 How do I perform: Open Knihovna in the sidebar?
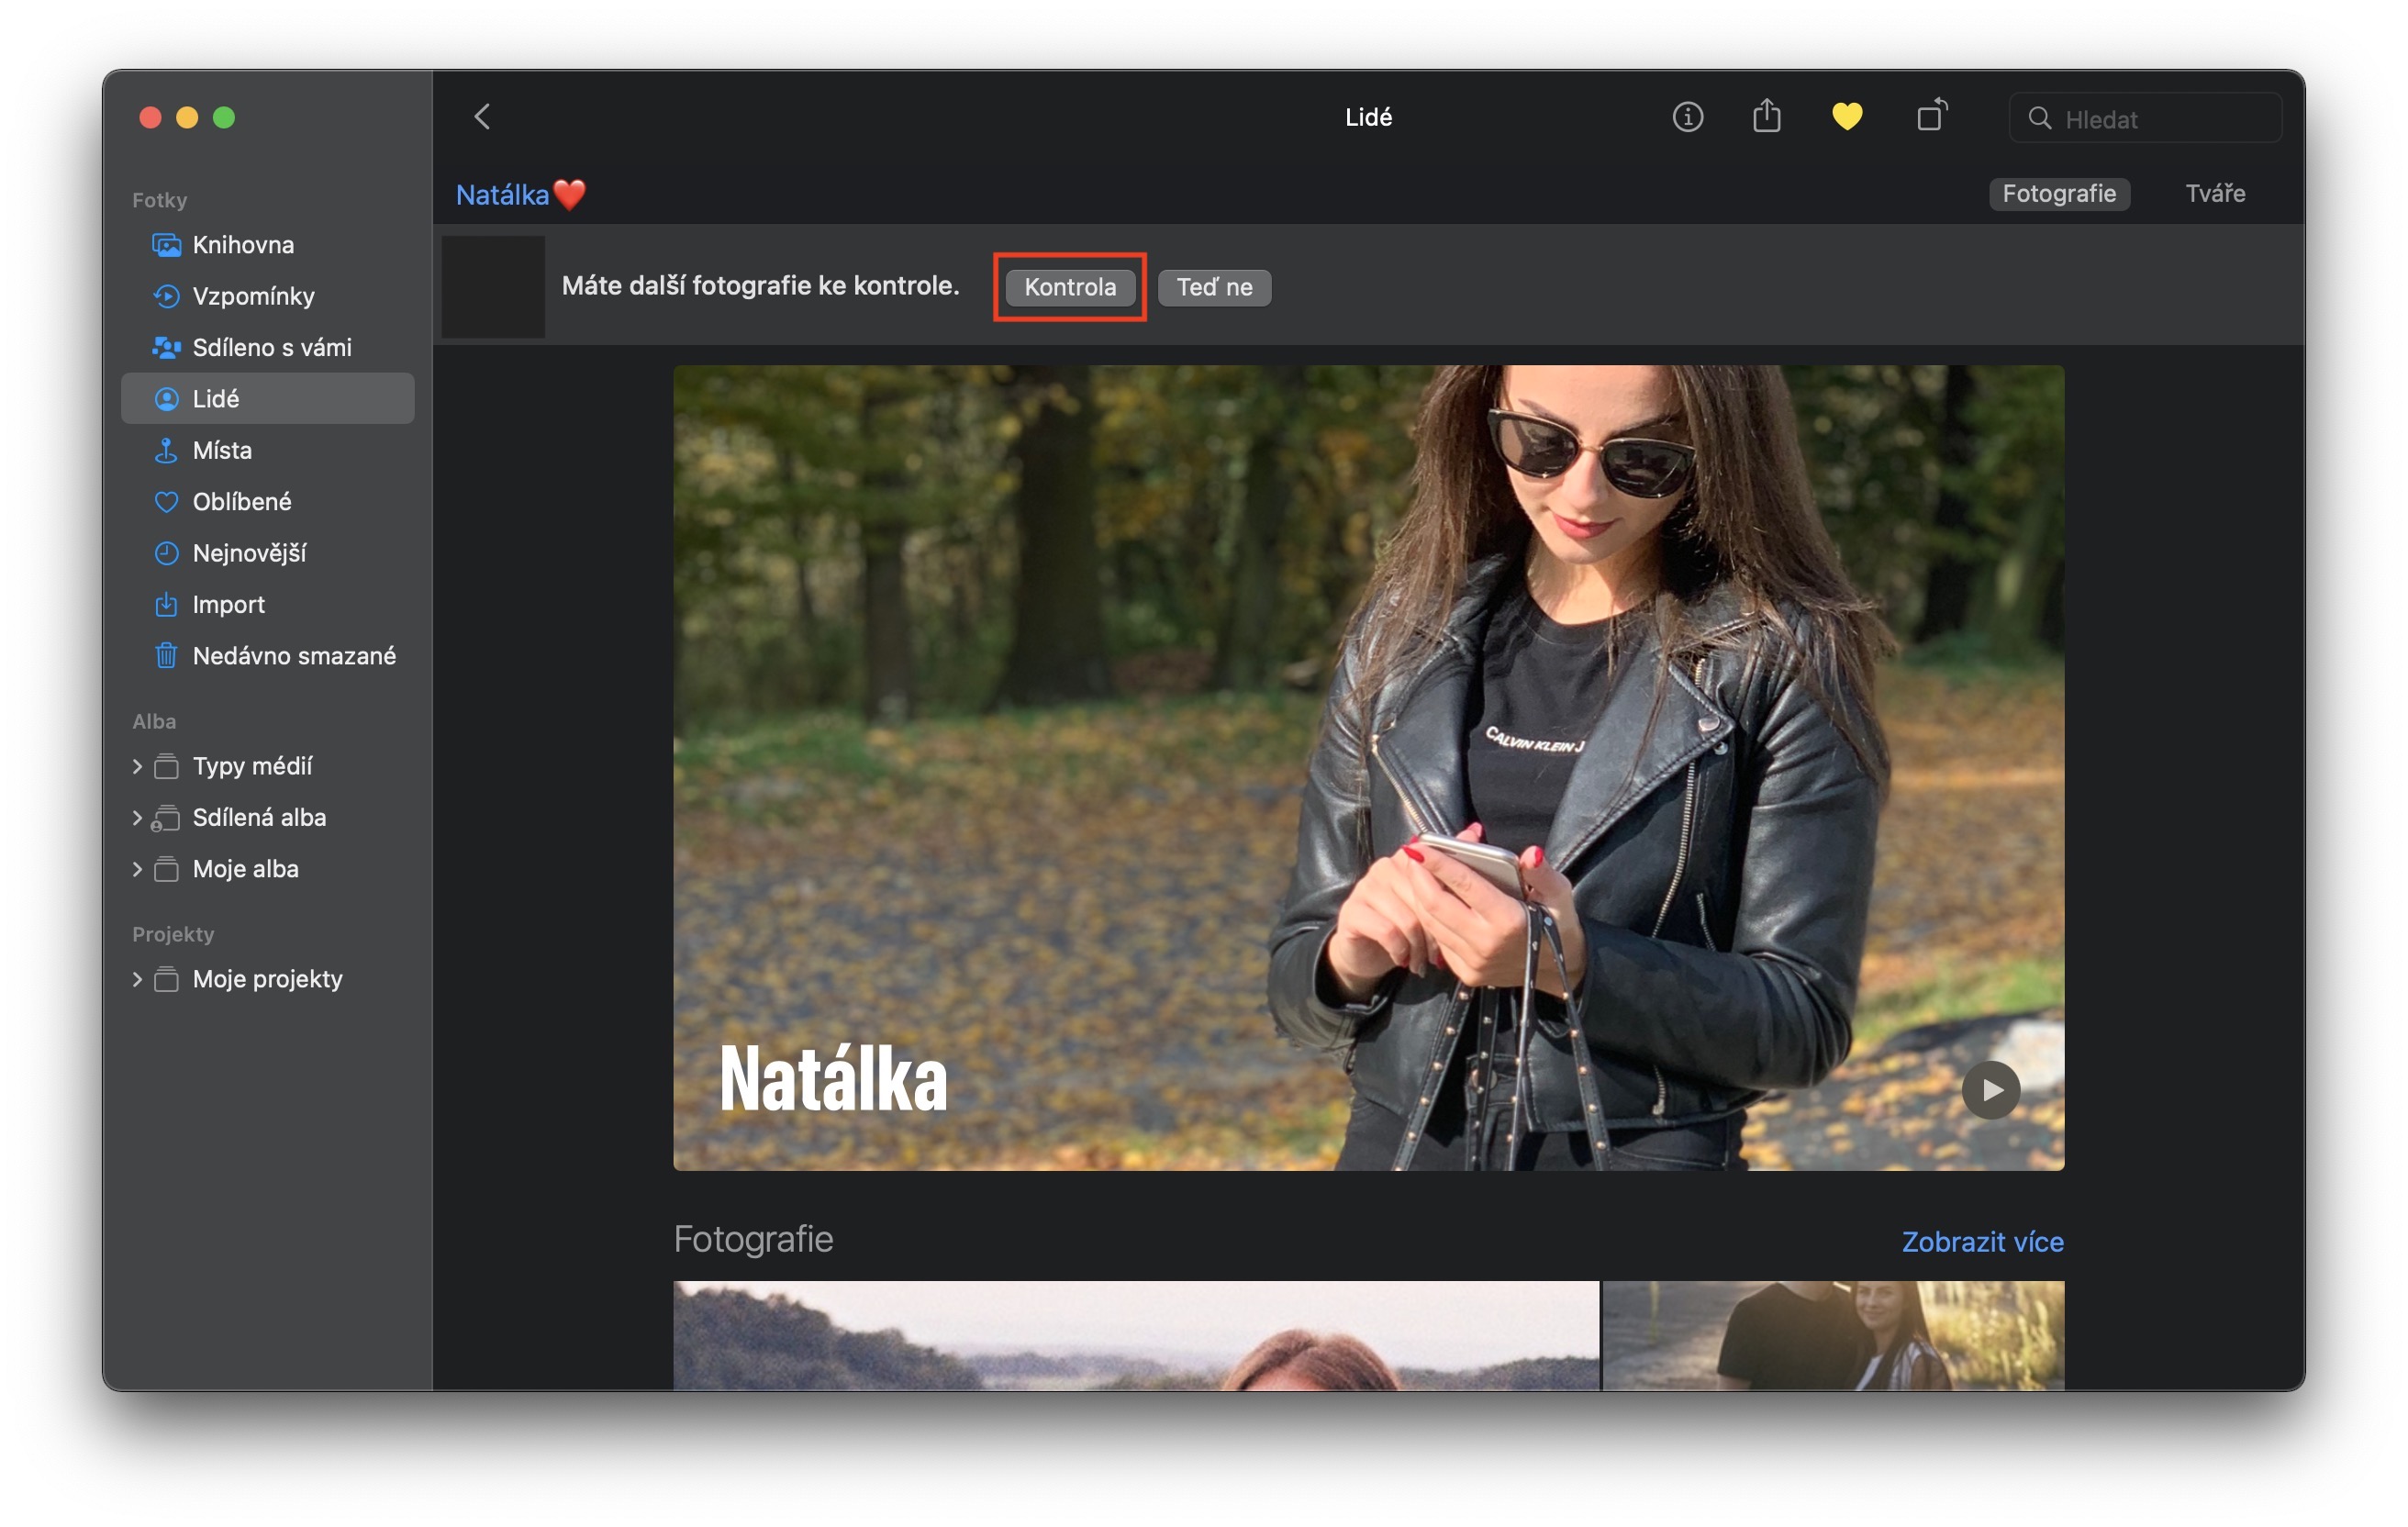(x=243, y=245)
